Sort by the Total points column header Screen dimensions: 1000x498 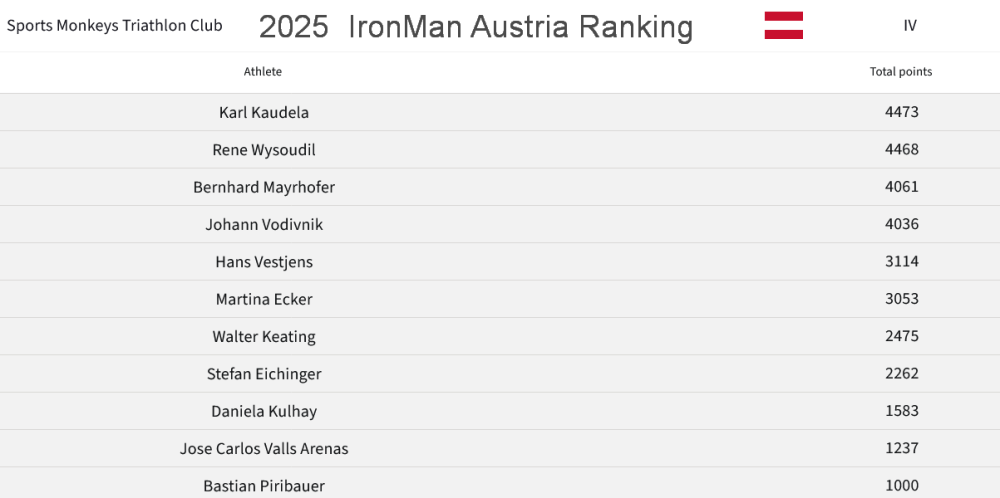pyautogui.click(x=901, y=72)
